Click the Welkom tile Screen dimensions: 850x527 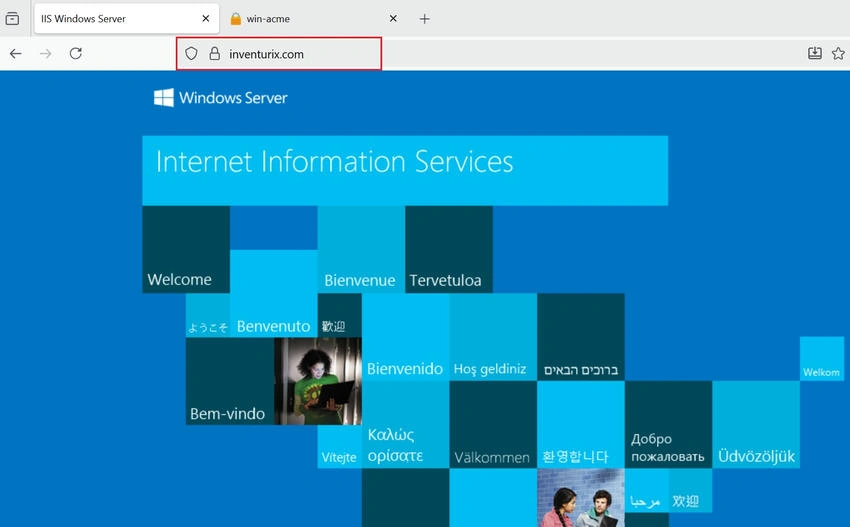click(822, 358)
